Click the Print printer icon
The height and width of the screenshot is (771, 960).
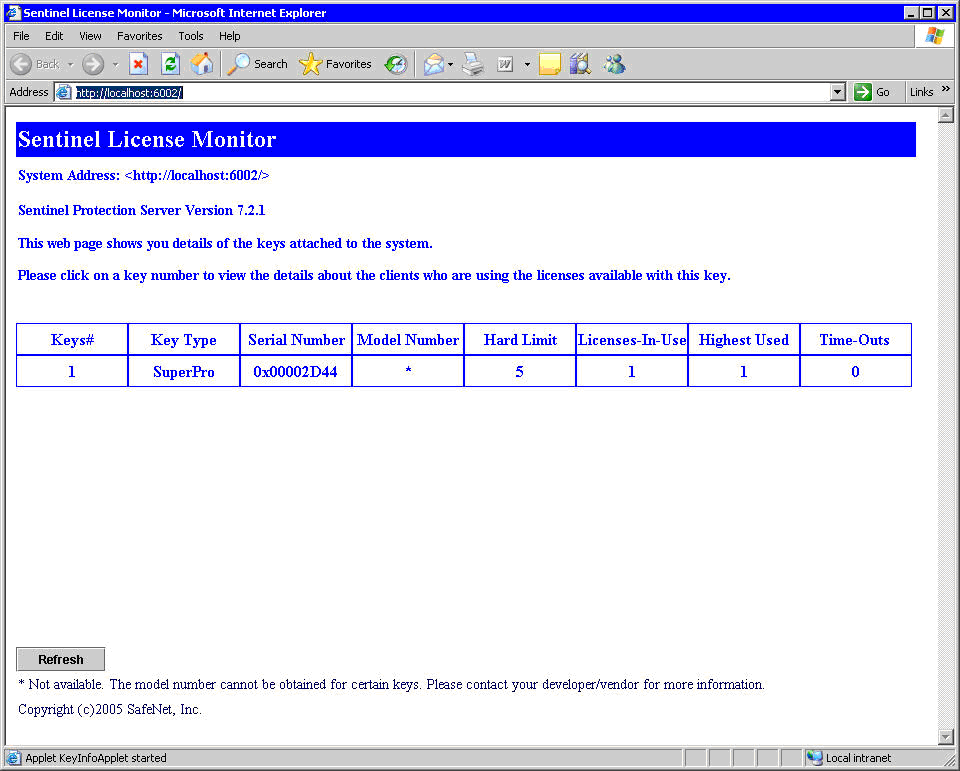pyautogui.click(x=473, y=64)
